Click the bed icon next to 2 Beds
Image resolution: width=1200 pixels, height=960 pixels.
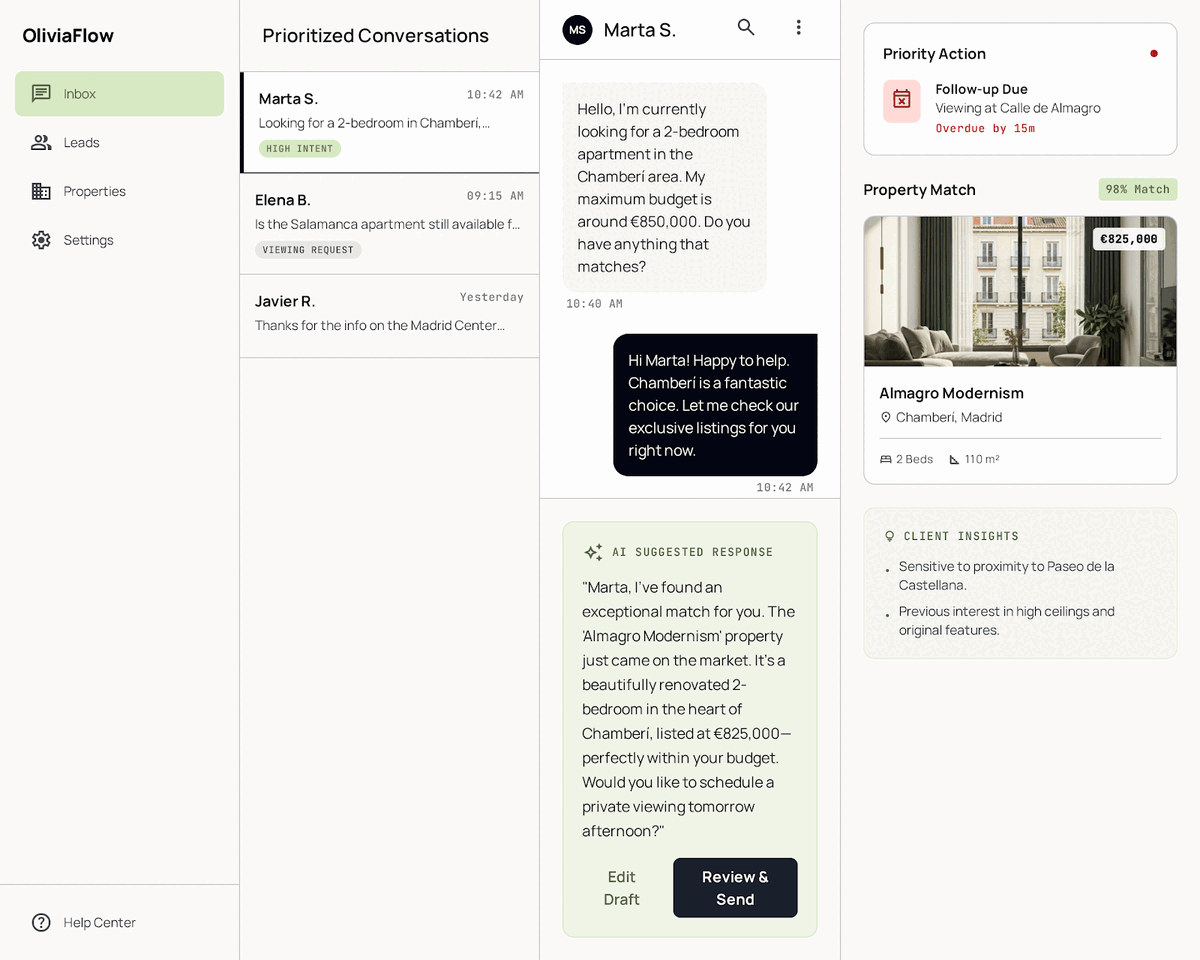(885, 459)
